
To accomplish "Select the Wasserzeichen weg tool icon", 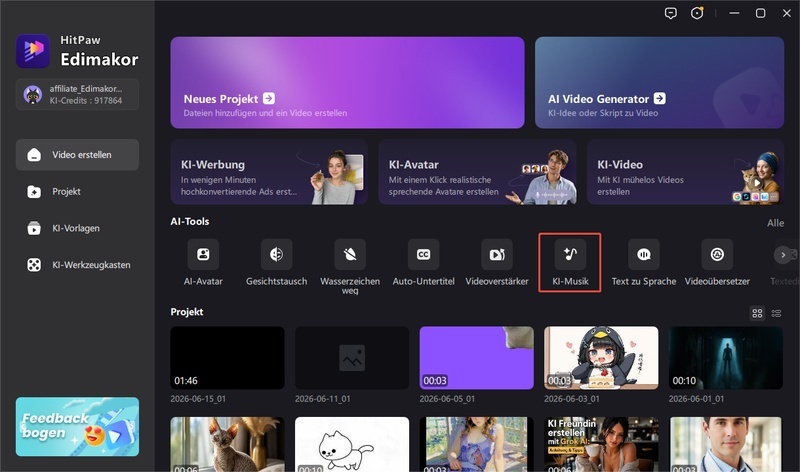I will pyautogui.click(x=350, y=254).
